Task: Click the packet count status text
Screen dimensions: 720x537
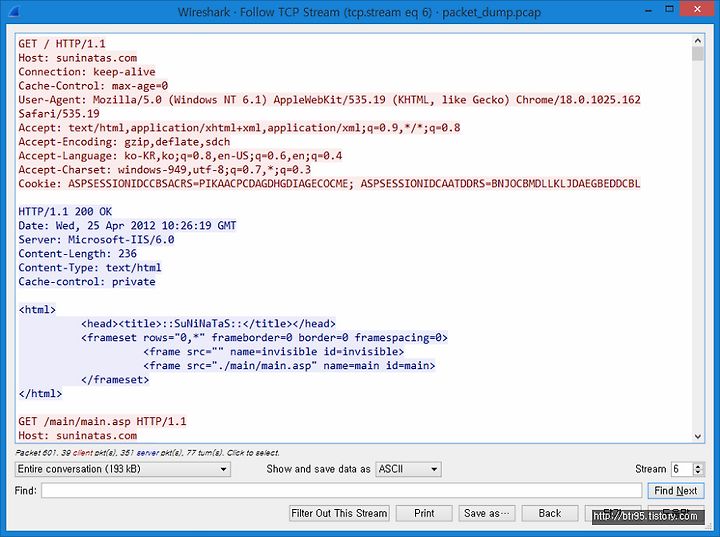Action: click(147, 453)
